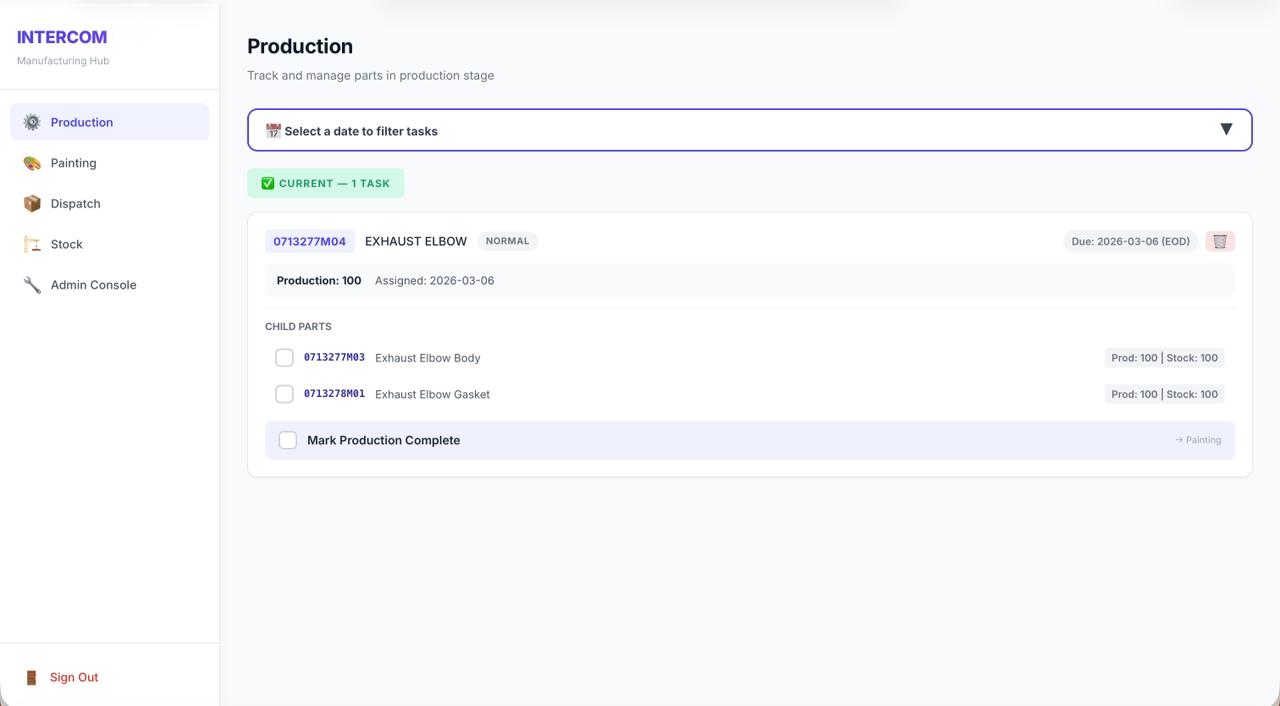1280x706 pixels.
Task: Click the Sign Out door icon
Action: pos(31,677)
